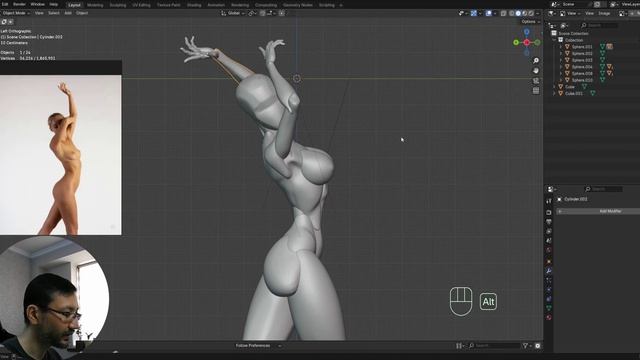Click the blue Z axis gizmo ball
The width and height of the screenshot is (640, 360).
tap(527, 31)
